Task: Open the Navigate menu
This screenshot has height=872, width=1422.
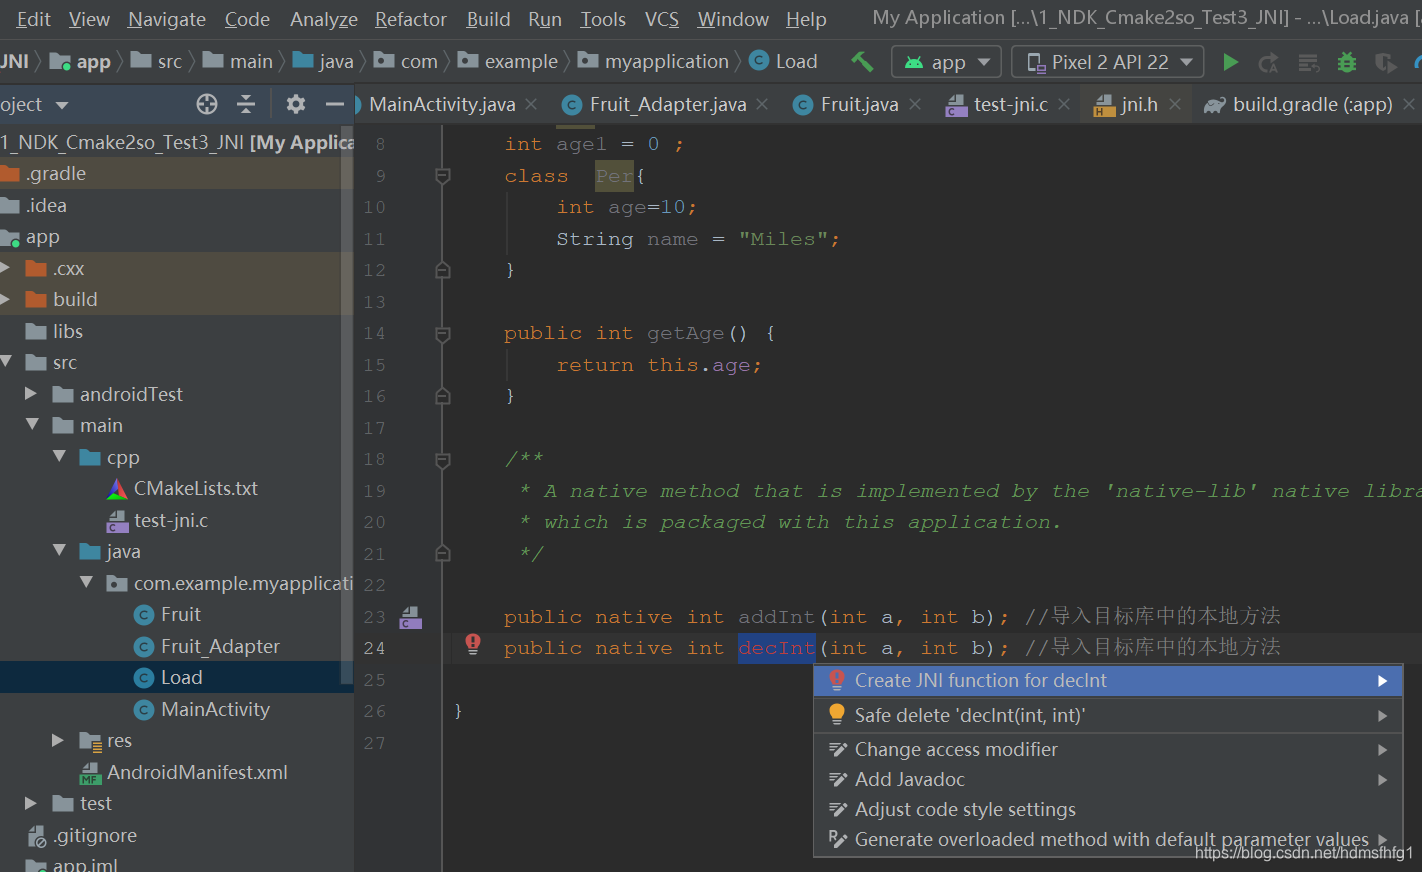Action: (167, 19)
